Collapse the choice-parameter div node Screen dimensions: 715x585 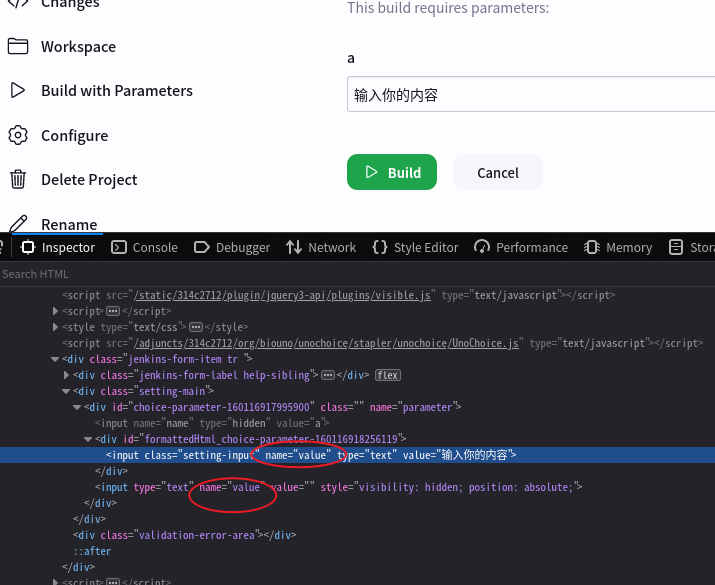[x=77, y=407]
